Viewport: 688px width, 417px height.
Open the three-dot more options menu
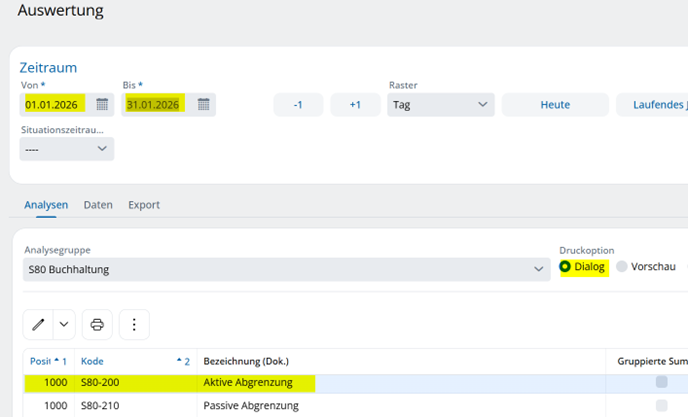pos(134,324)
